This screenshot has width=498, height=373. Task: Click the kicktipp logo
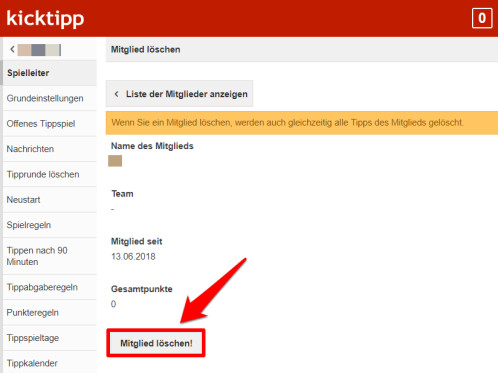45,19
